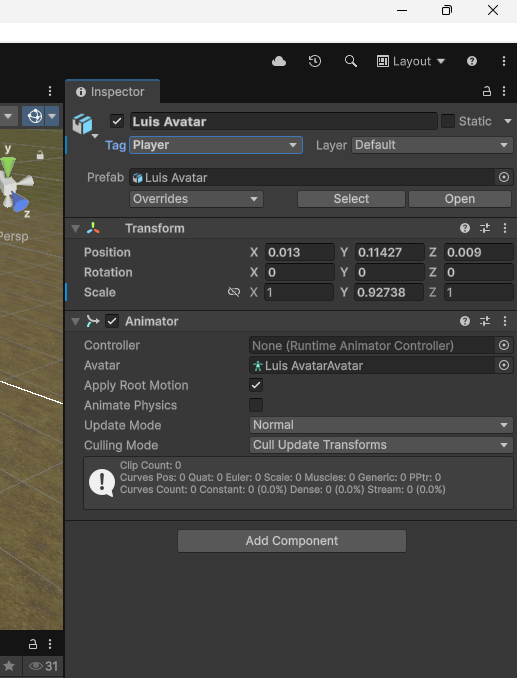Open Animator component help reference
This screenshot has height=678, width=517.
(x=465, y=321)
